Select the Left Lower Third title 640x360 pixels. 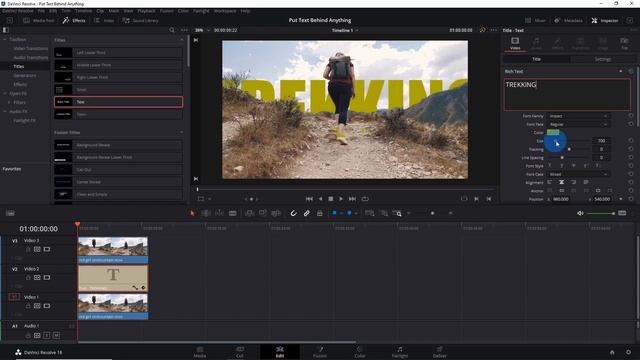pos(118,53)
